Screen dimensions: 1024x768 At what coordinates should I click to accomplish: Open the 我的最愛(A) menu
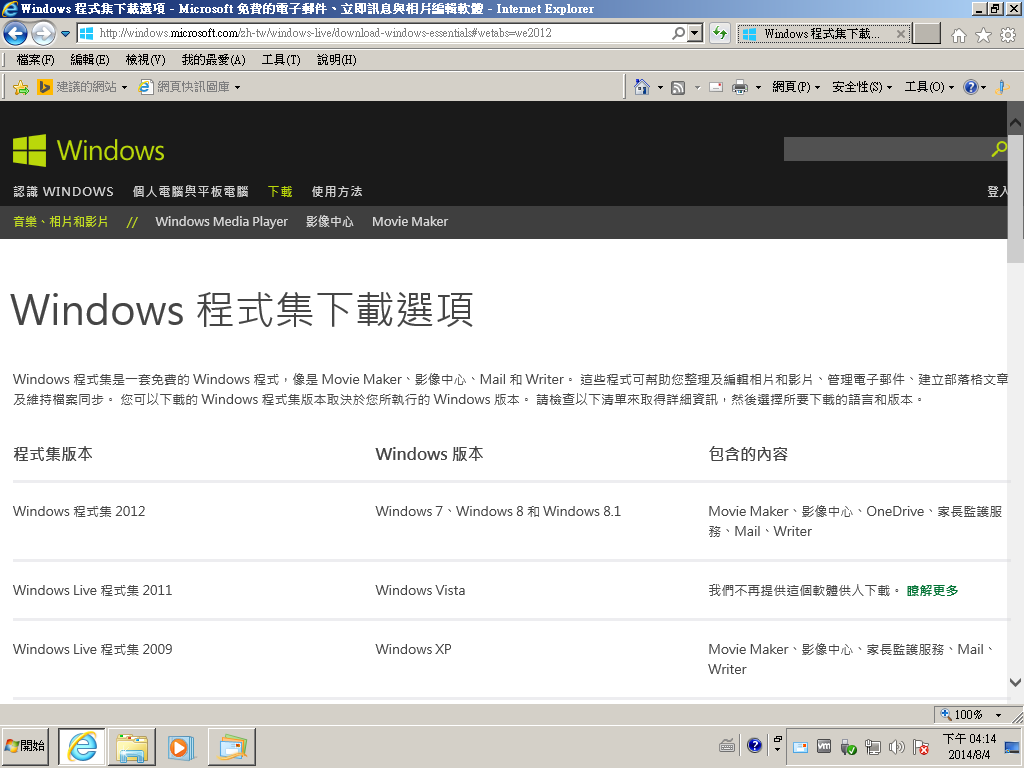click(x=214, y=60)
